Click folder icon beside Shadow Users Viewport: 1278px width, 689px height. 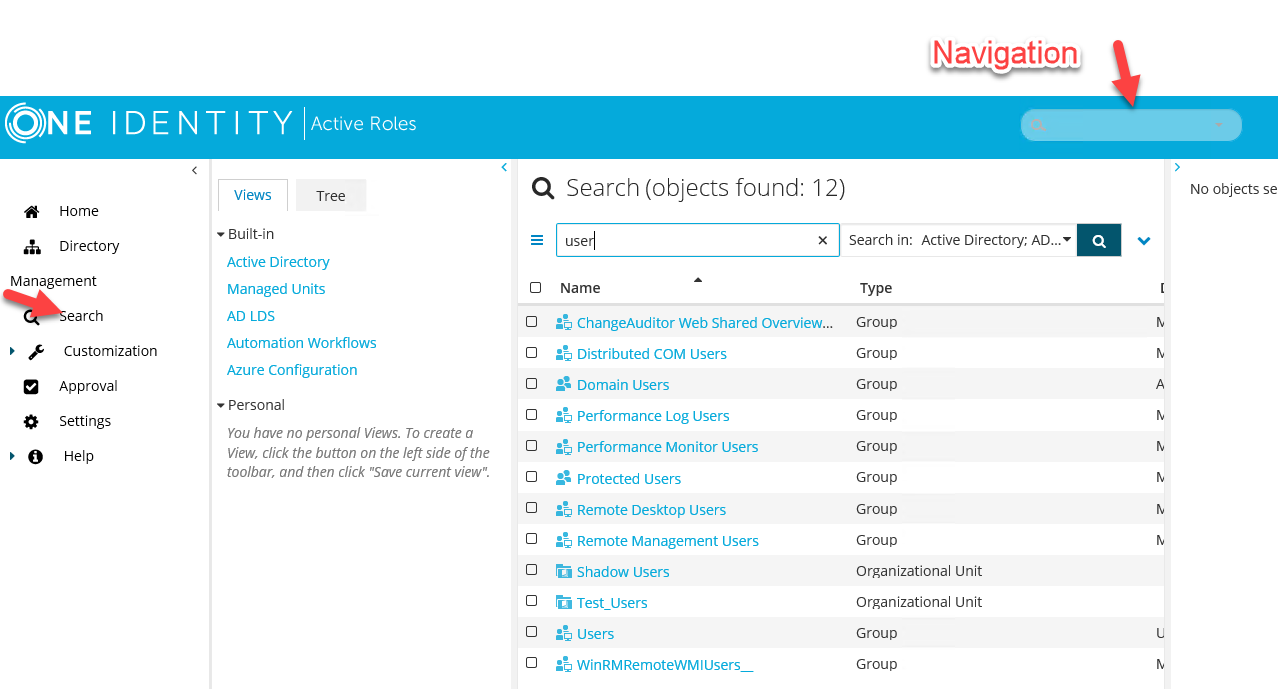click(564, 572)
